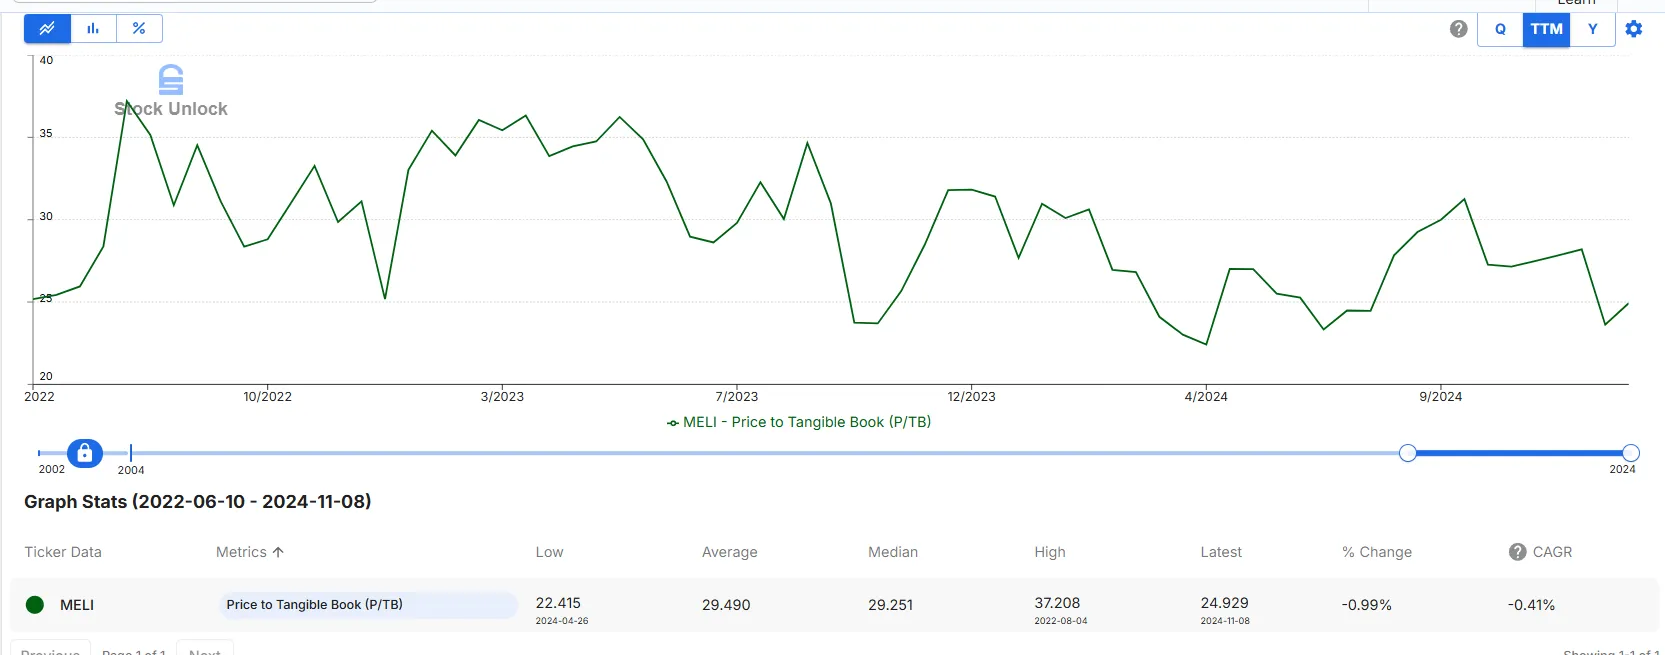Image resolution: width=1665 pixels, height=655 pixels.
Task: Click the Graph Stats date range heading
Action: pos(198,502)
